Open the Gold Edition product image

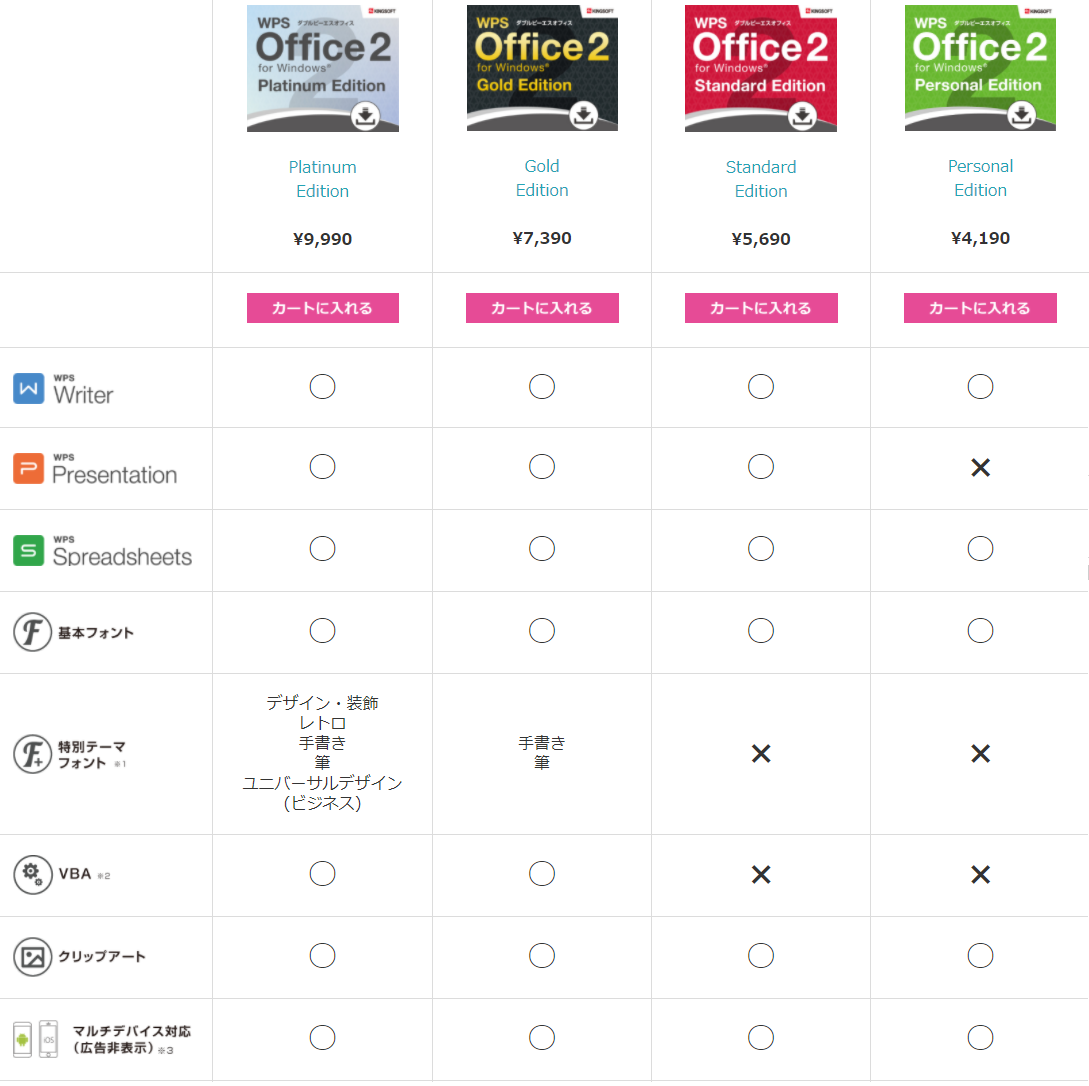542,68
